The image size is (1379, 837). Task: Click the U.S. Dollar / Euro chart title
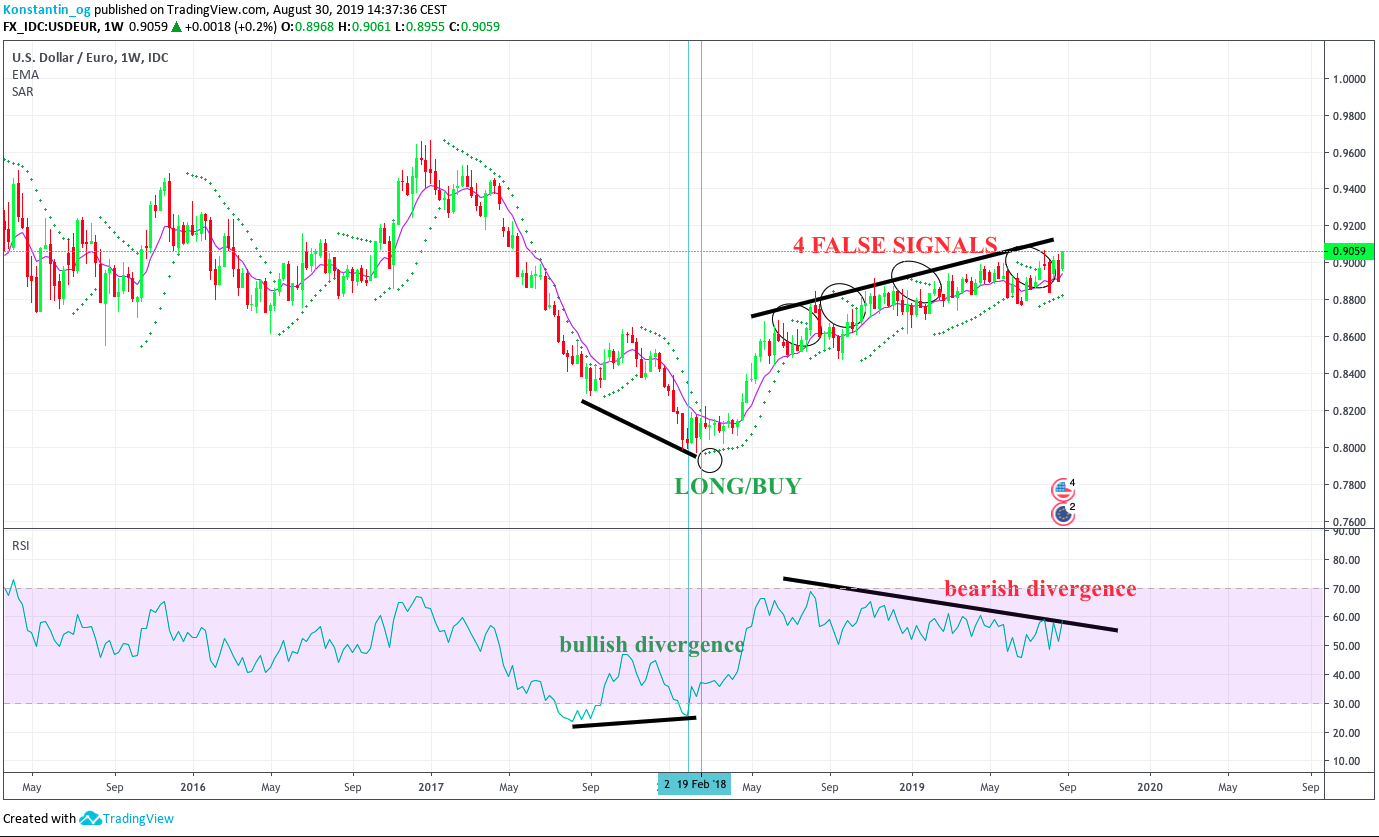pos(90,58)
